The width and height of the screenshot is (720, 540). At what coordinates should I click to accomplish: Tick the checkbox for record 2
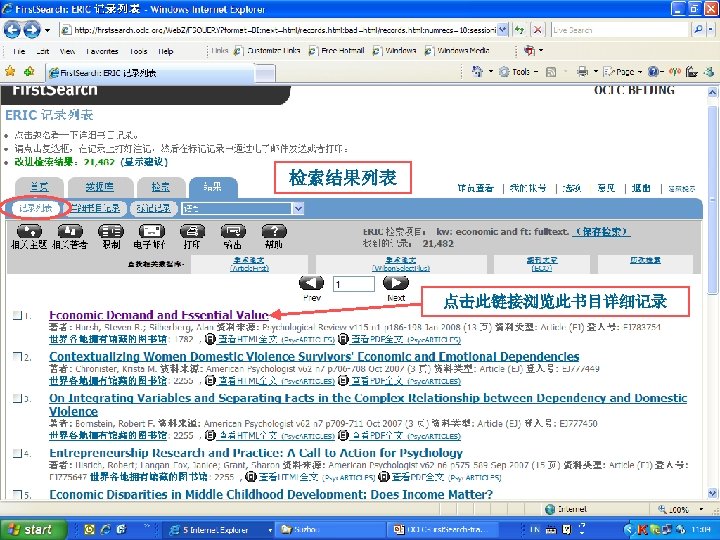(17, 356)
